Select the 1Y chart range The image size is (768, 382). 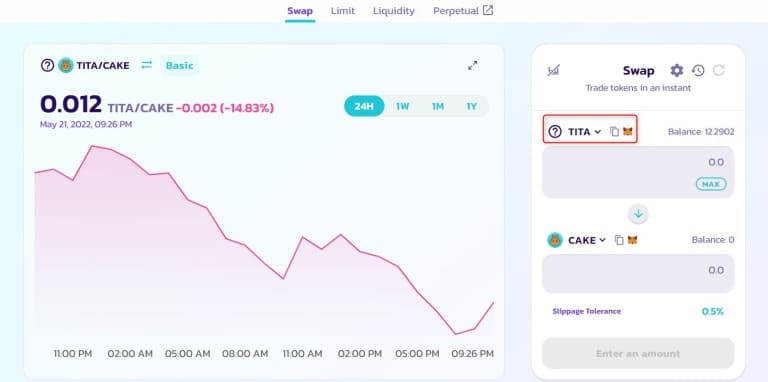click(471, 106)
